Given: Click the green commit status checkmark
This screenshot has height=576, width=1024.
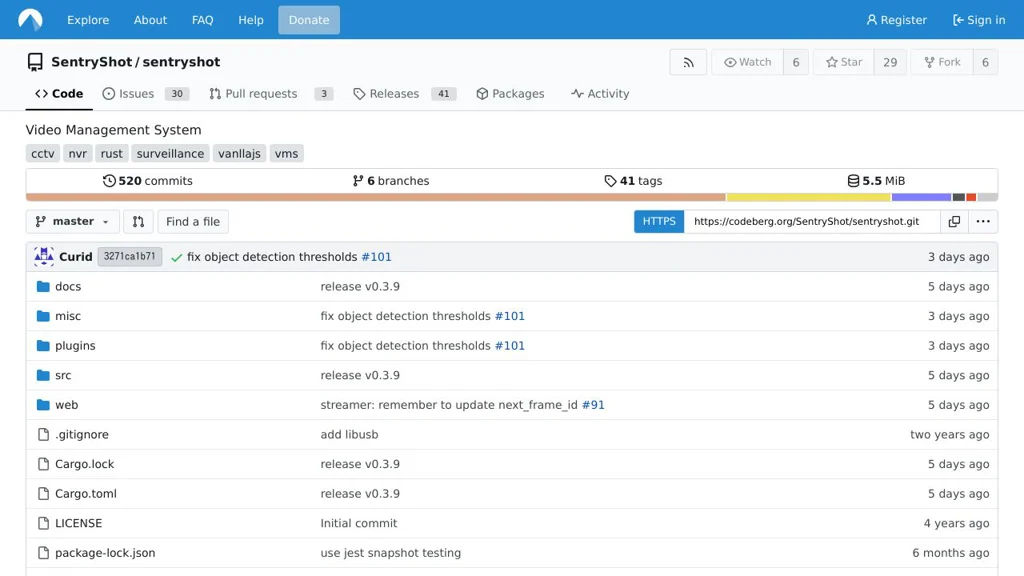Looking at the screenshot, I should (x=176, y=257).
